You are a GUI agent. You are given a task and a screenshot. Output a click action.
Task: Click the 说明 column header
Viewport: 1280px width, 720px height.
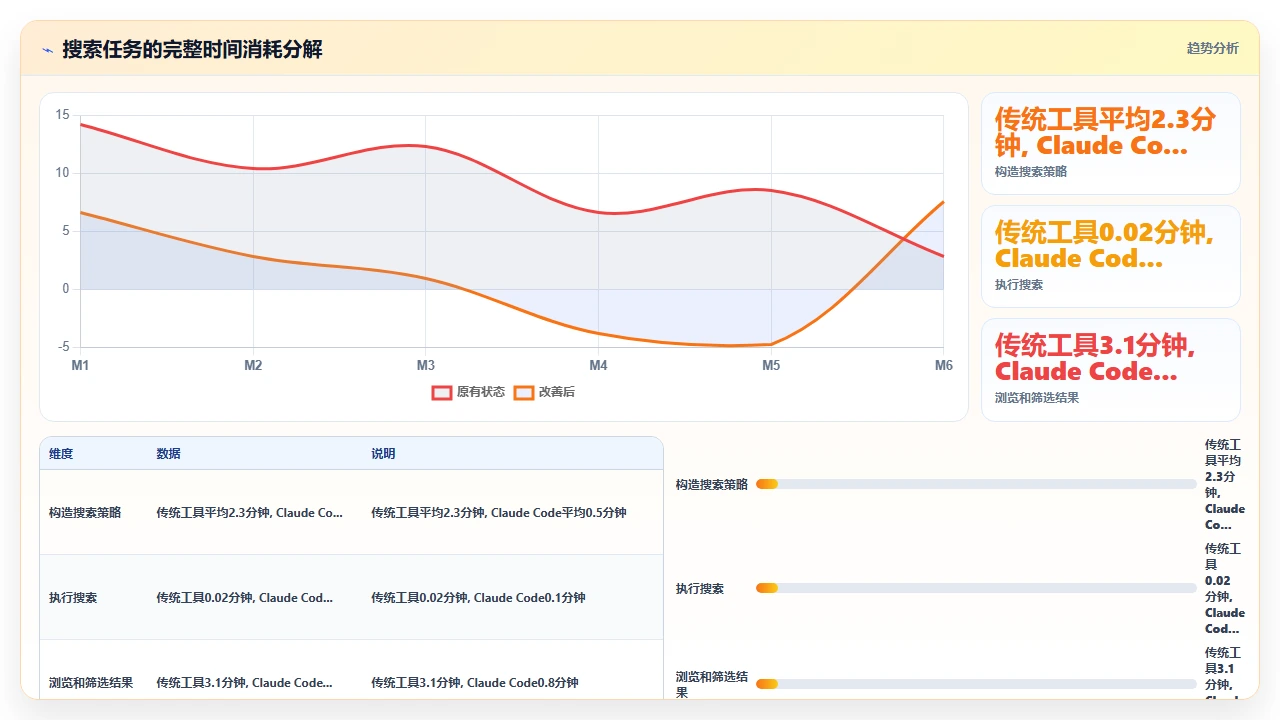click(383, 454)
